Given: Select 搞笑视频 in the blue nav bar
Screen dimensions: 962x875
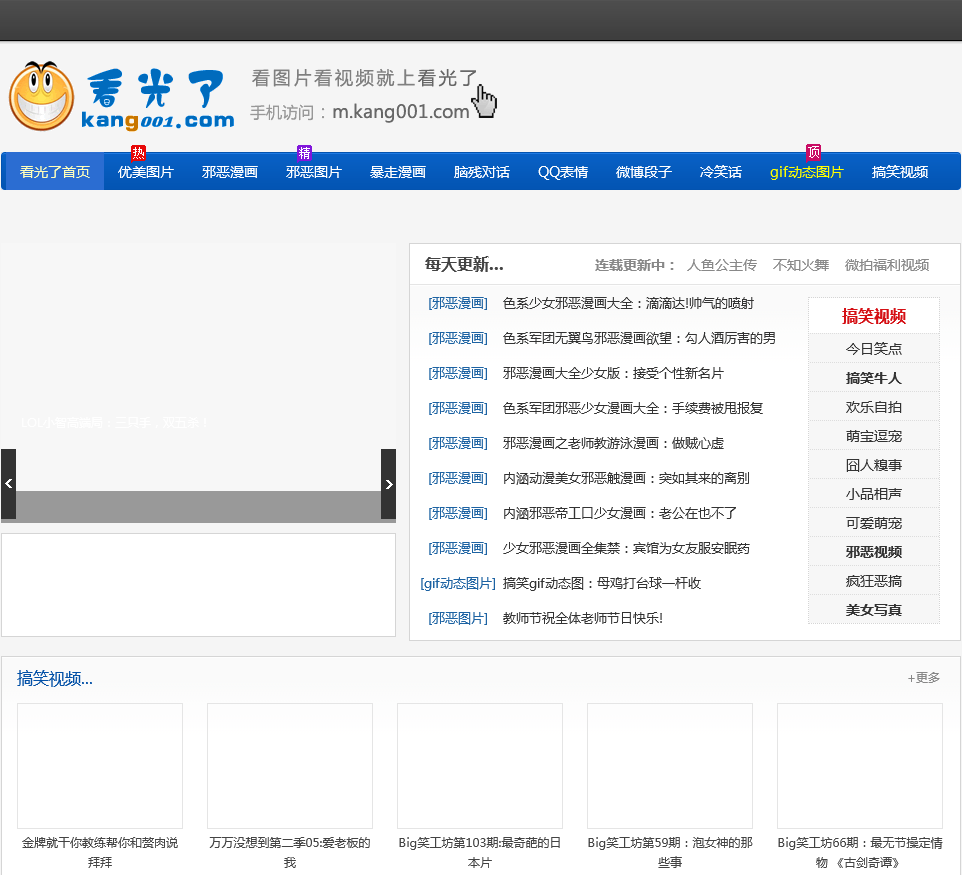Looking at the screenshot, I should coord(900,172).
